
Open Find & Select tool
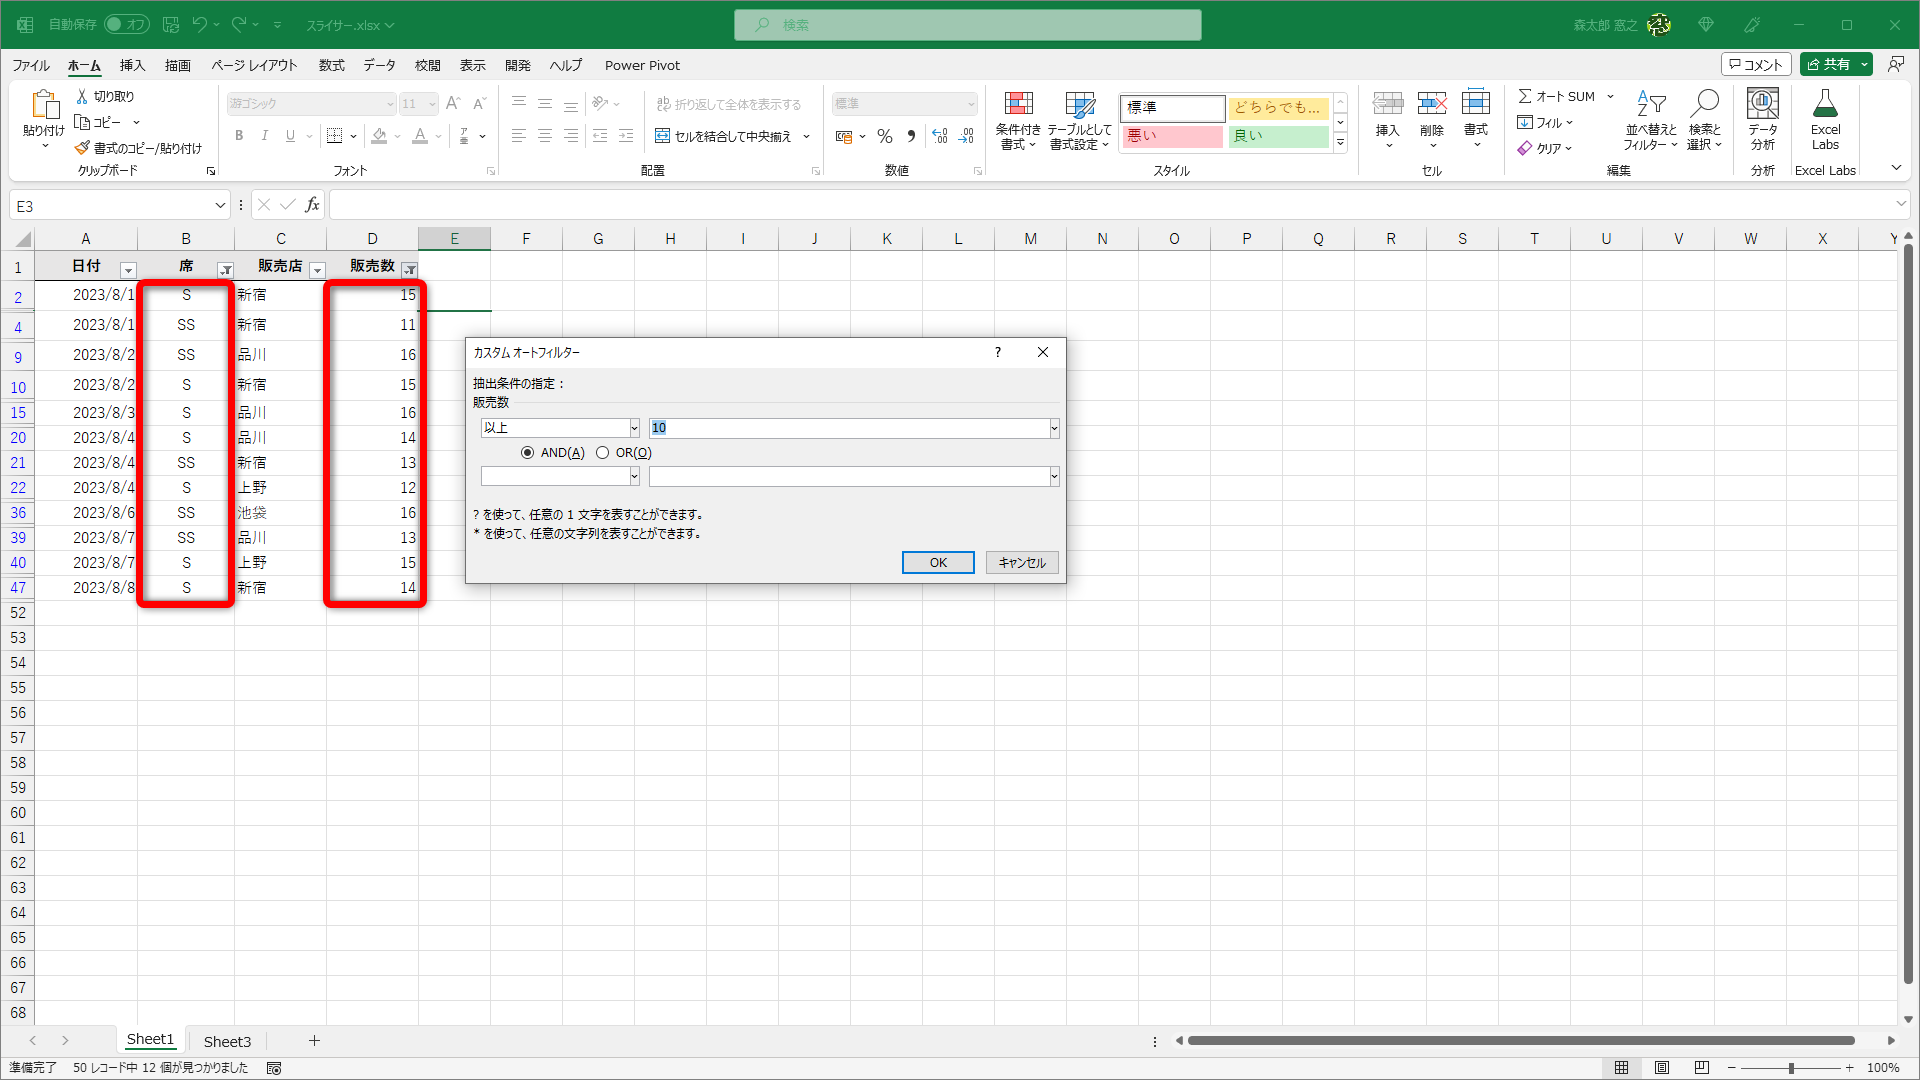[1704, 105]
